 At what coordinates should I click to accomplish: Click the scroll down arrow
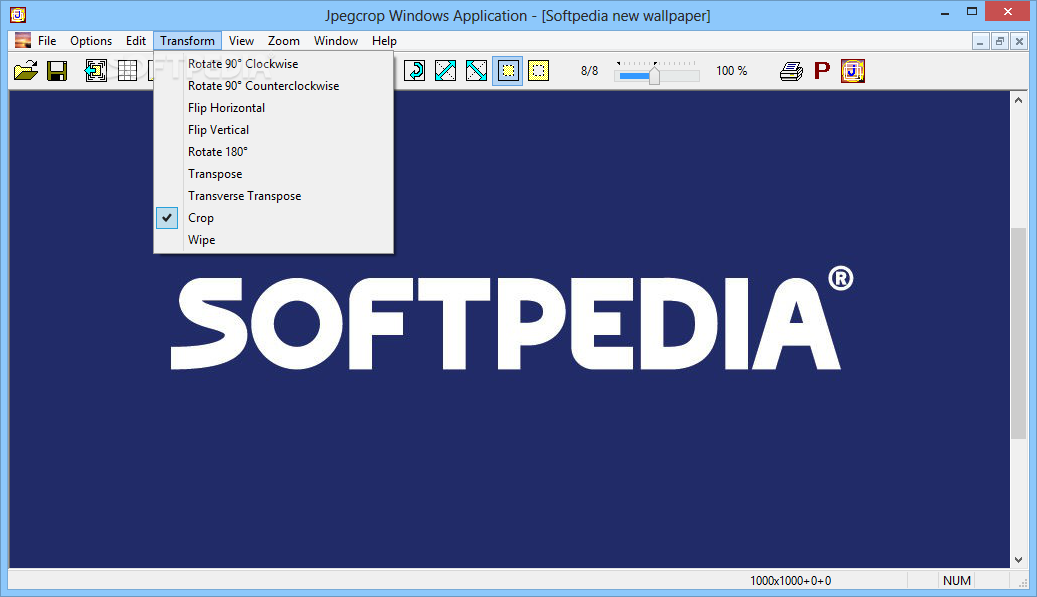coord(1018,559)
